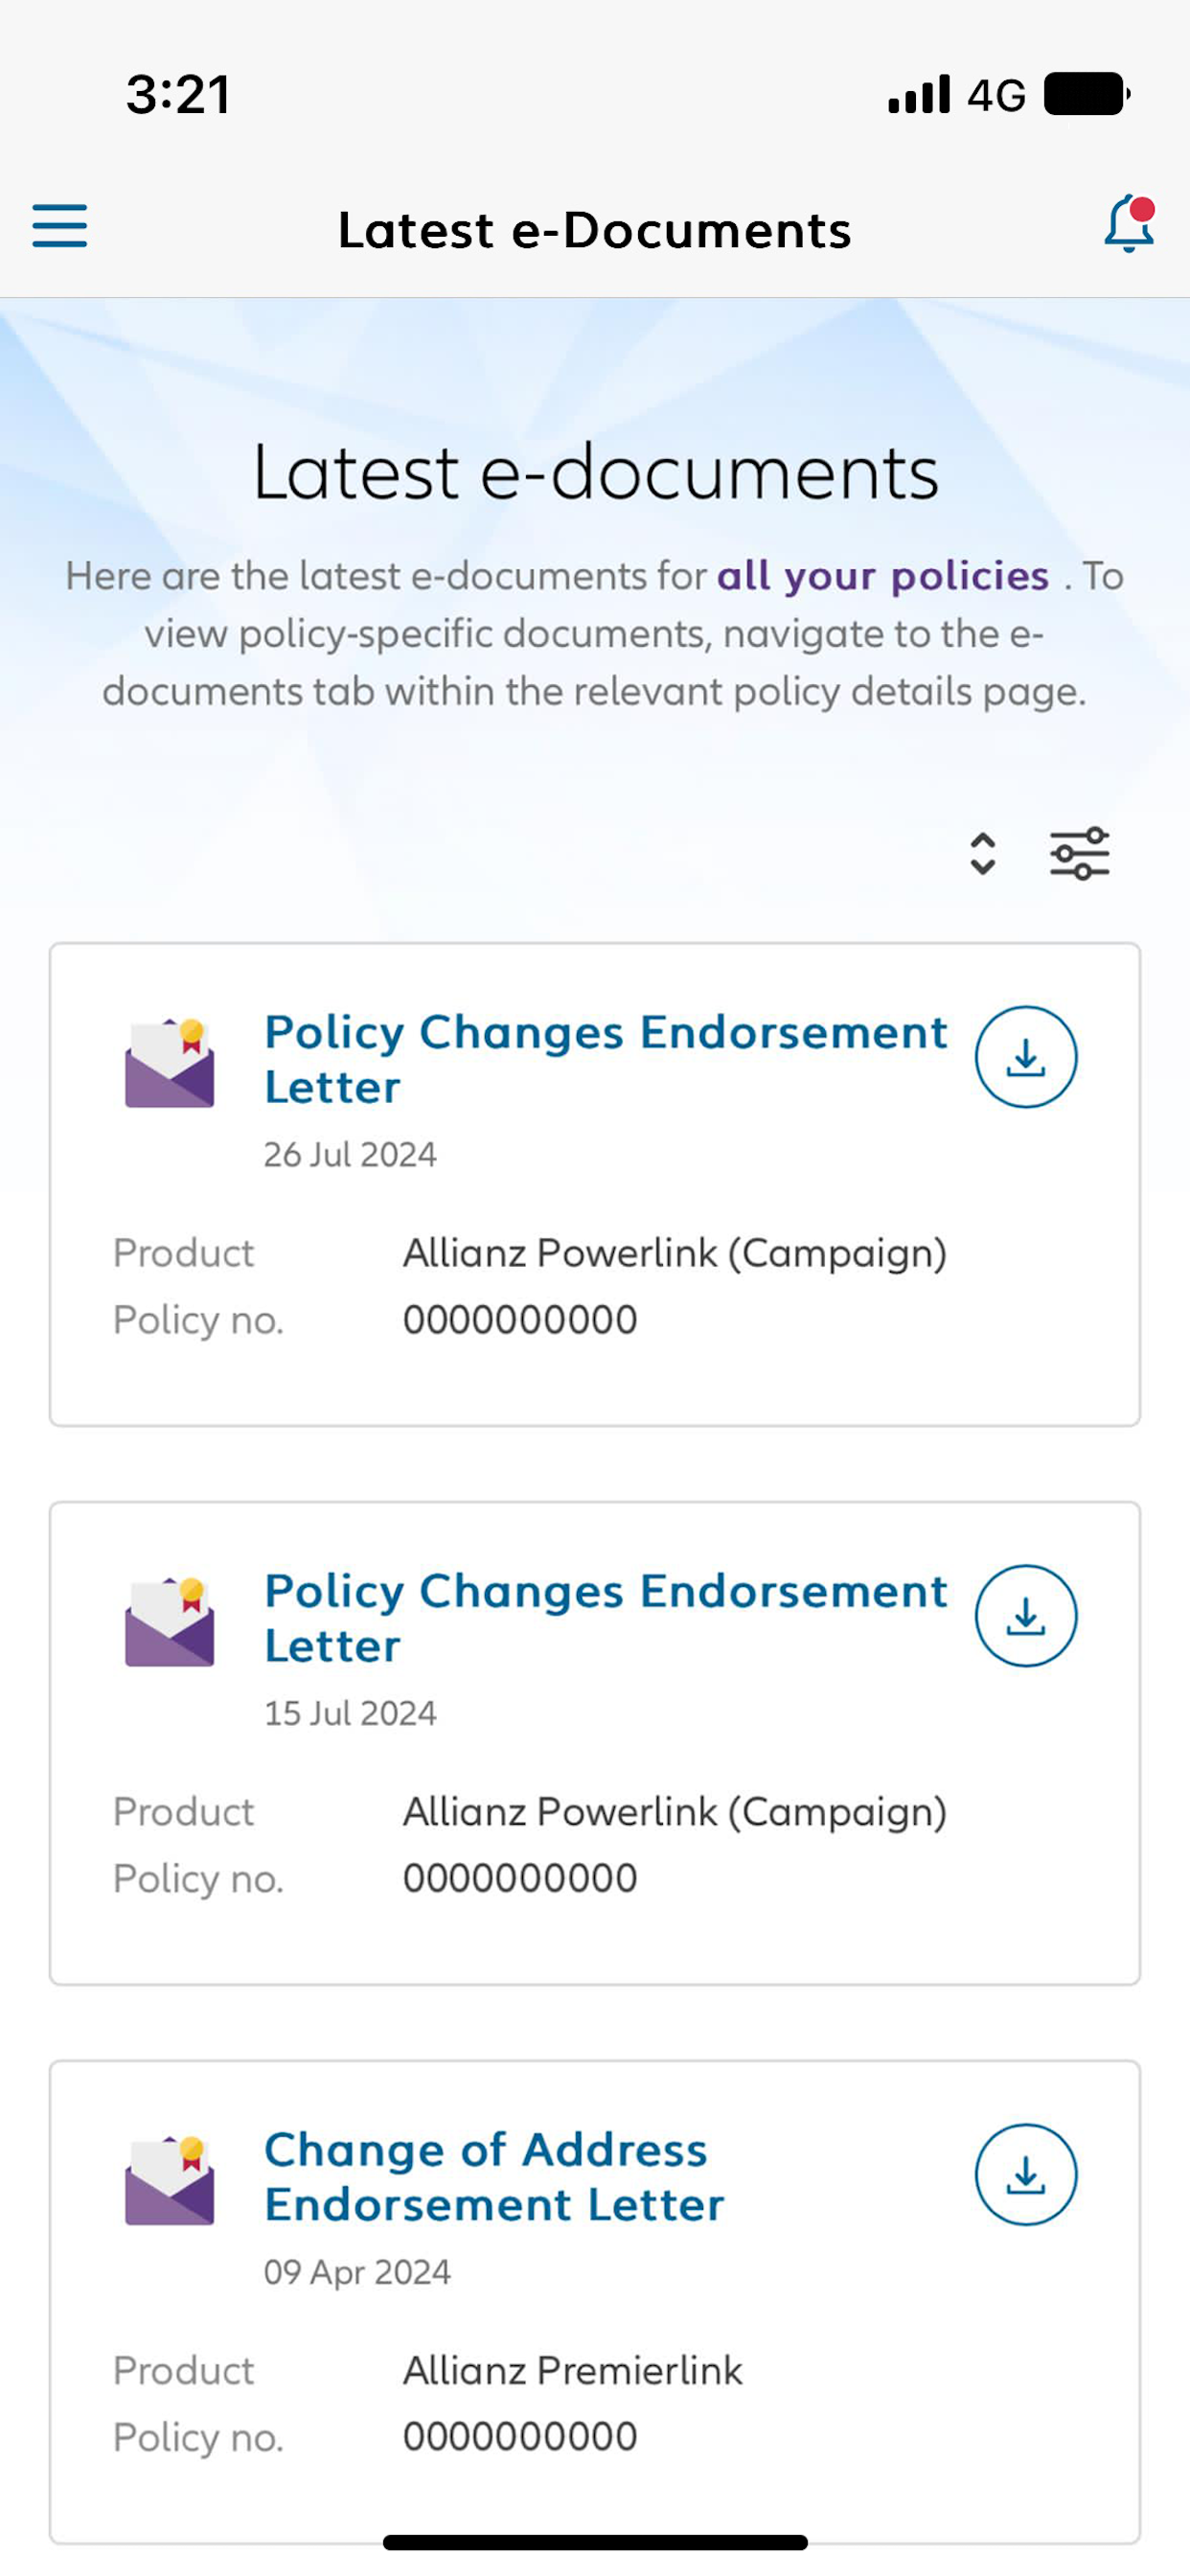Open the sort order arrows
The height and width of the screenshot is (2576, 1190).
click(983, 854)
